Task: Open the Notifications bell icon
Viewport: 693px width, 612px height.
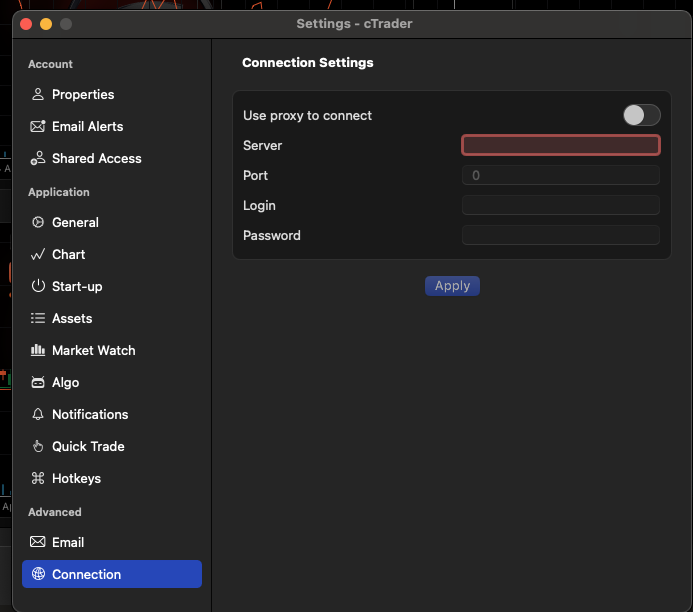Action: 38,414
